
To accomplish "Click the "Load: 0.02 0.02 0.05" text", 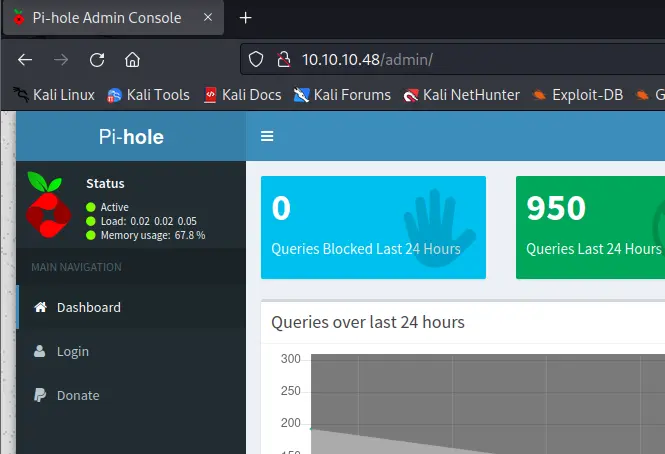I will point(148,221).
